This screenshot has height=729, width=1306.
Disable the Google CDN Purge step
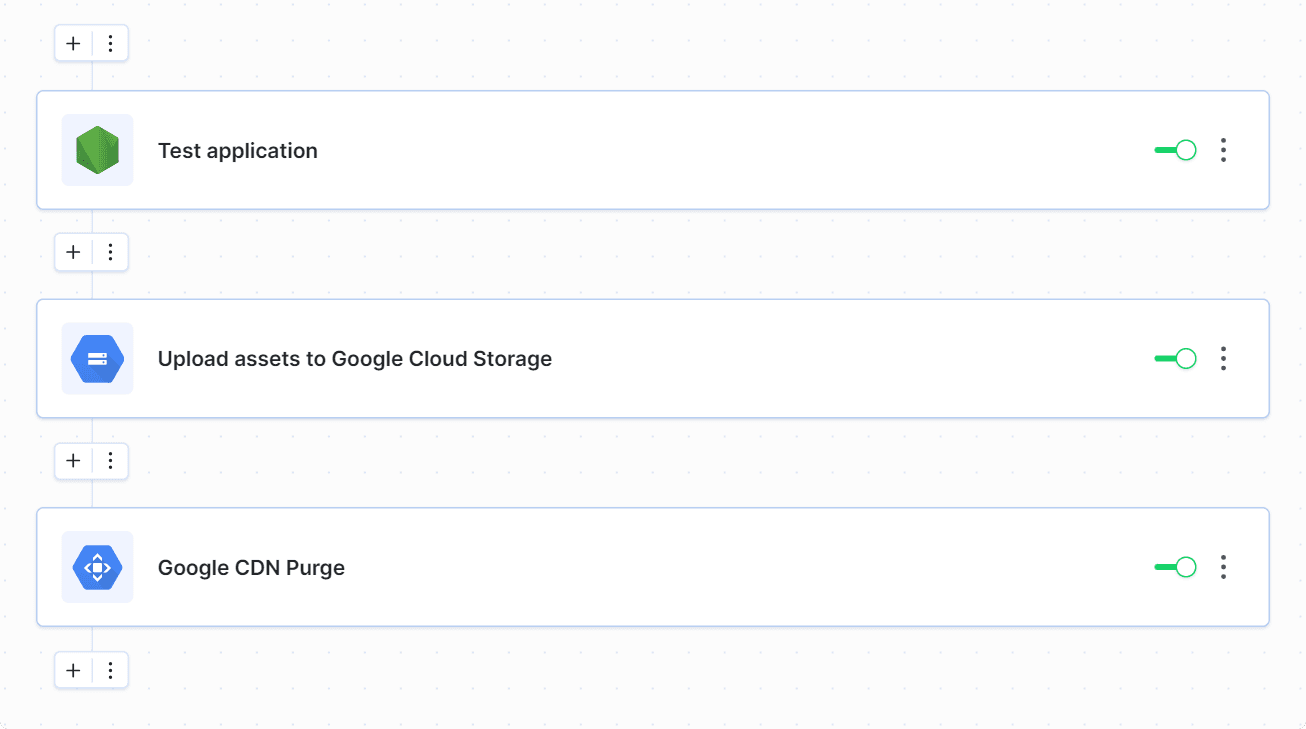click(1174, 567)
